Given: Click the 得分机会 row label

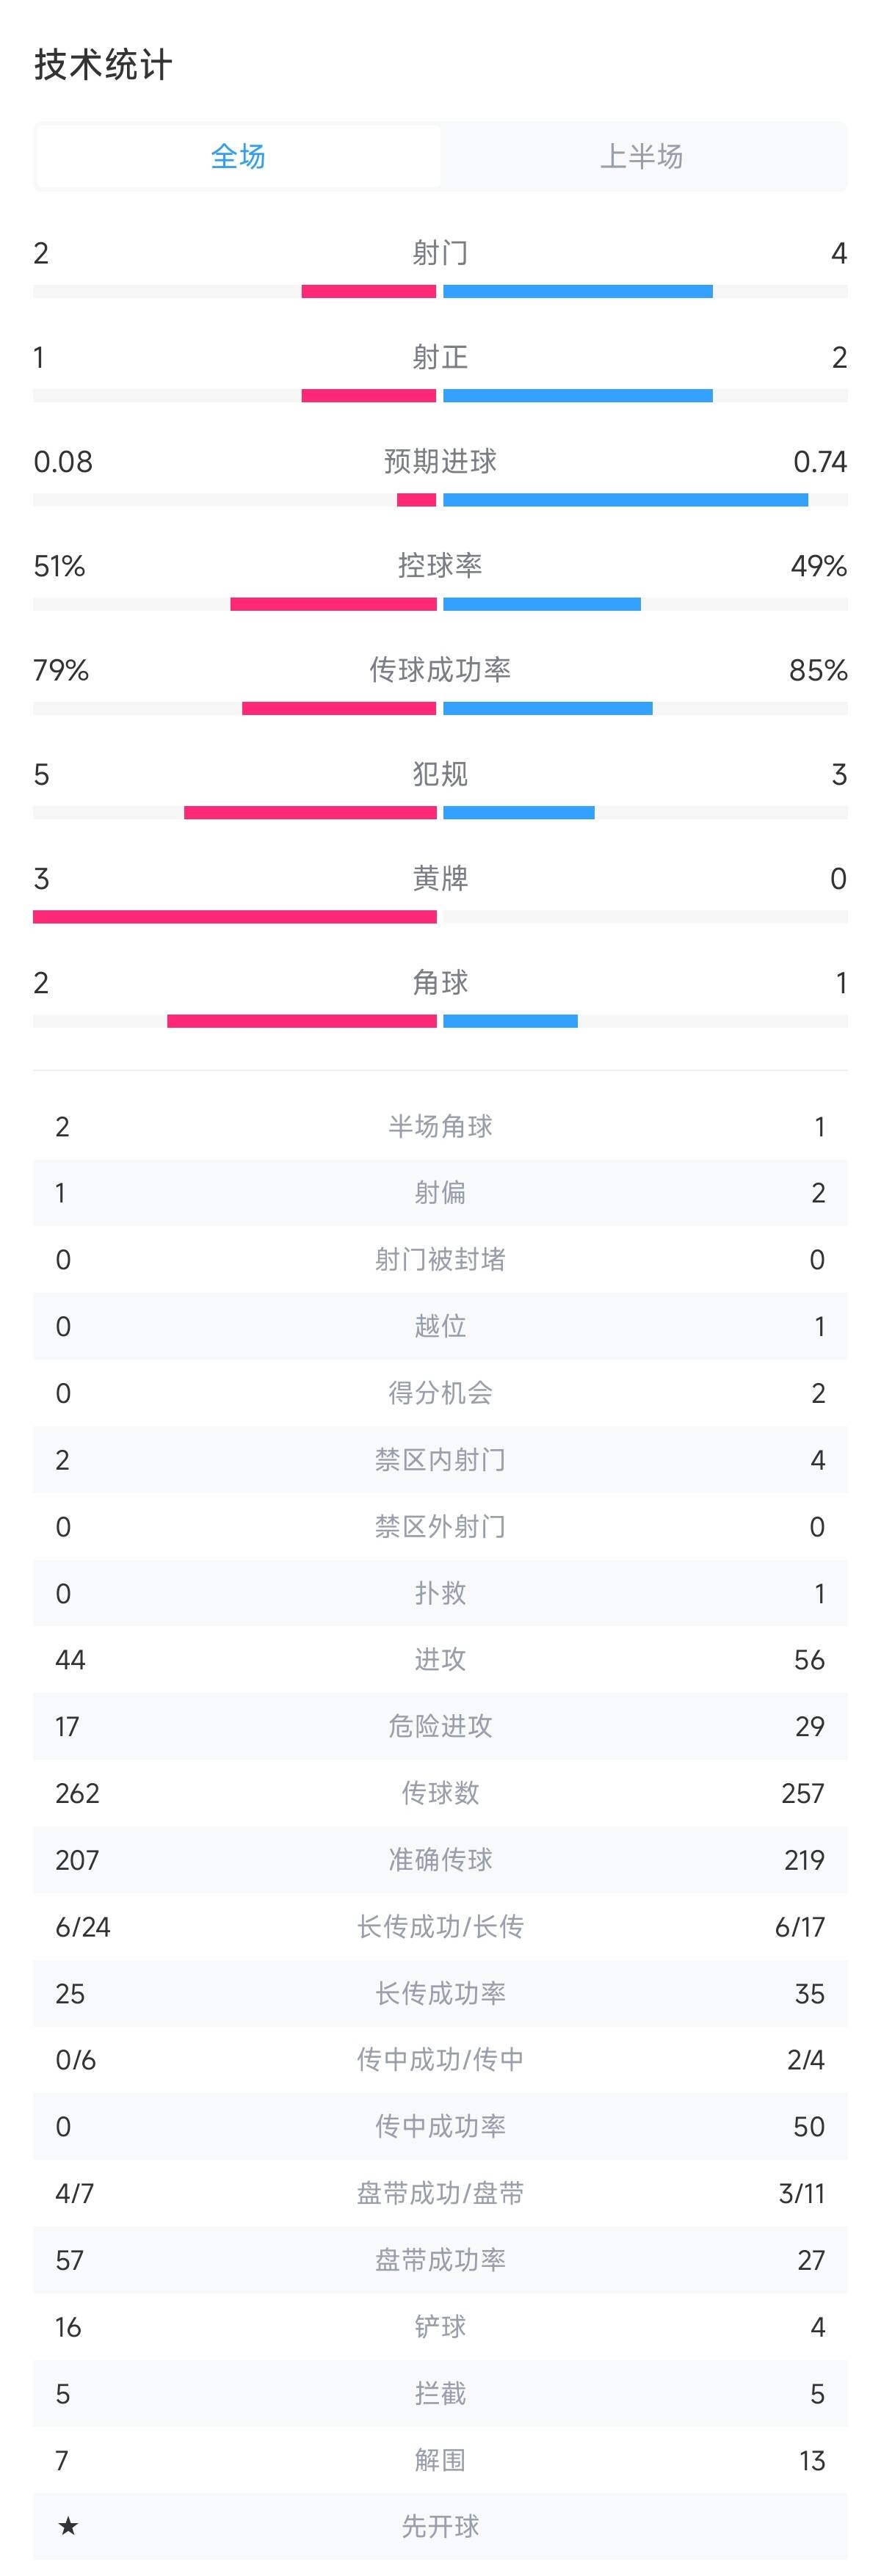Looking at the screenshot, I should click(440, 1393).
